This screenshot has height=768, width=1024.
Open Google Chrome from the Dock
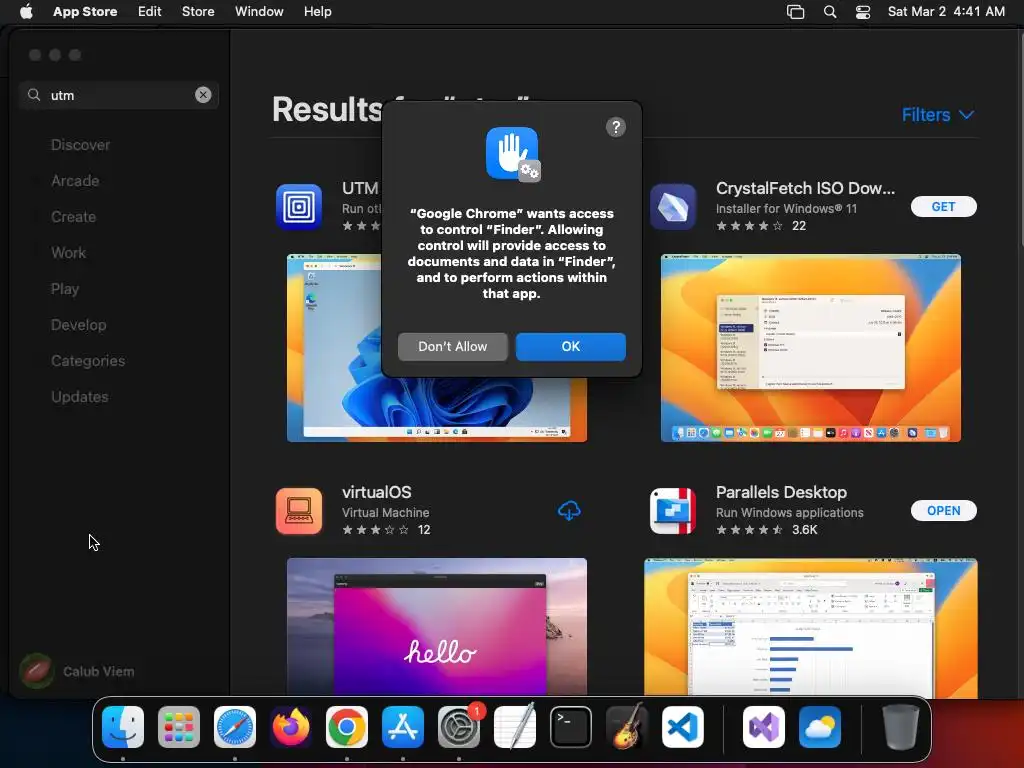coord(347,727)
